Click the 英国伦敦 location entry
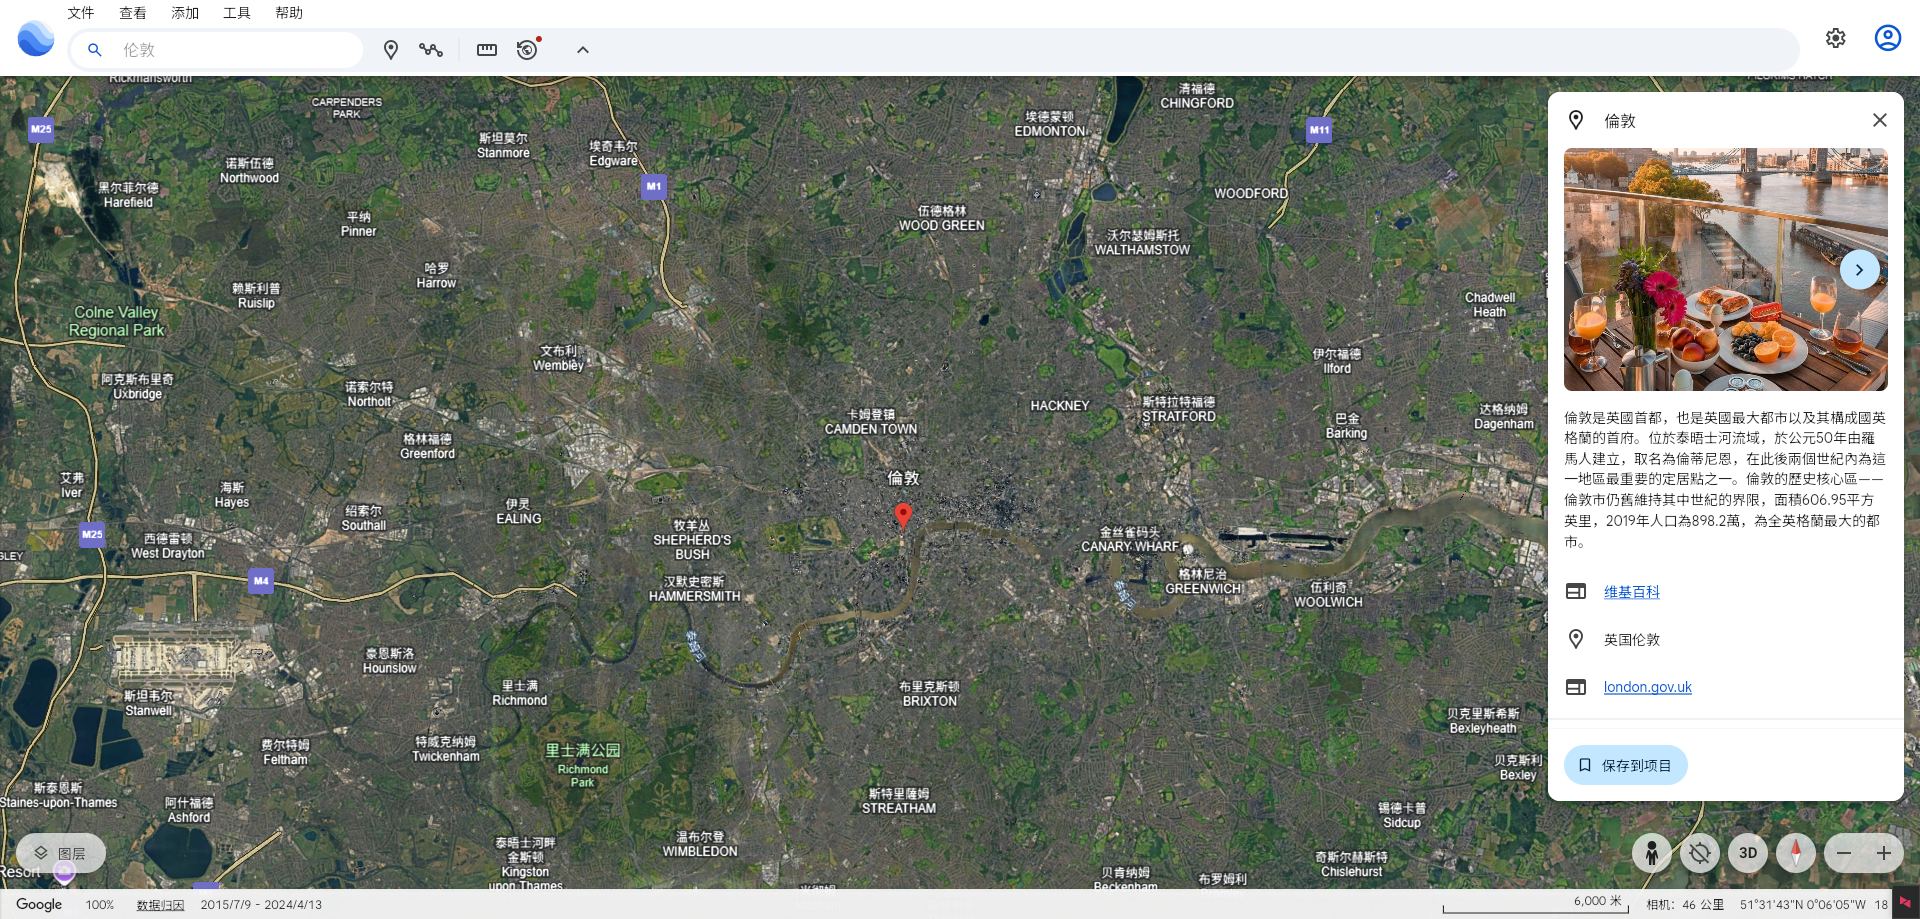 point(1631,640)
